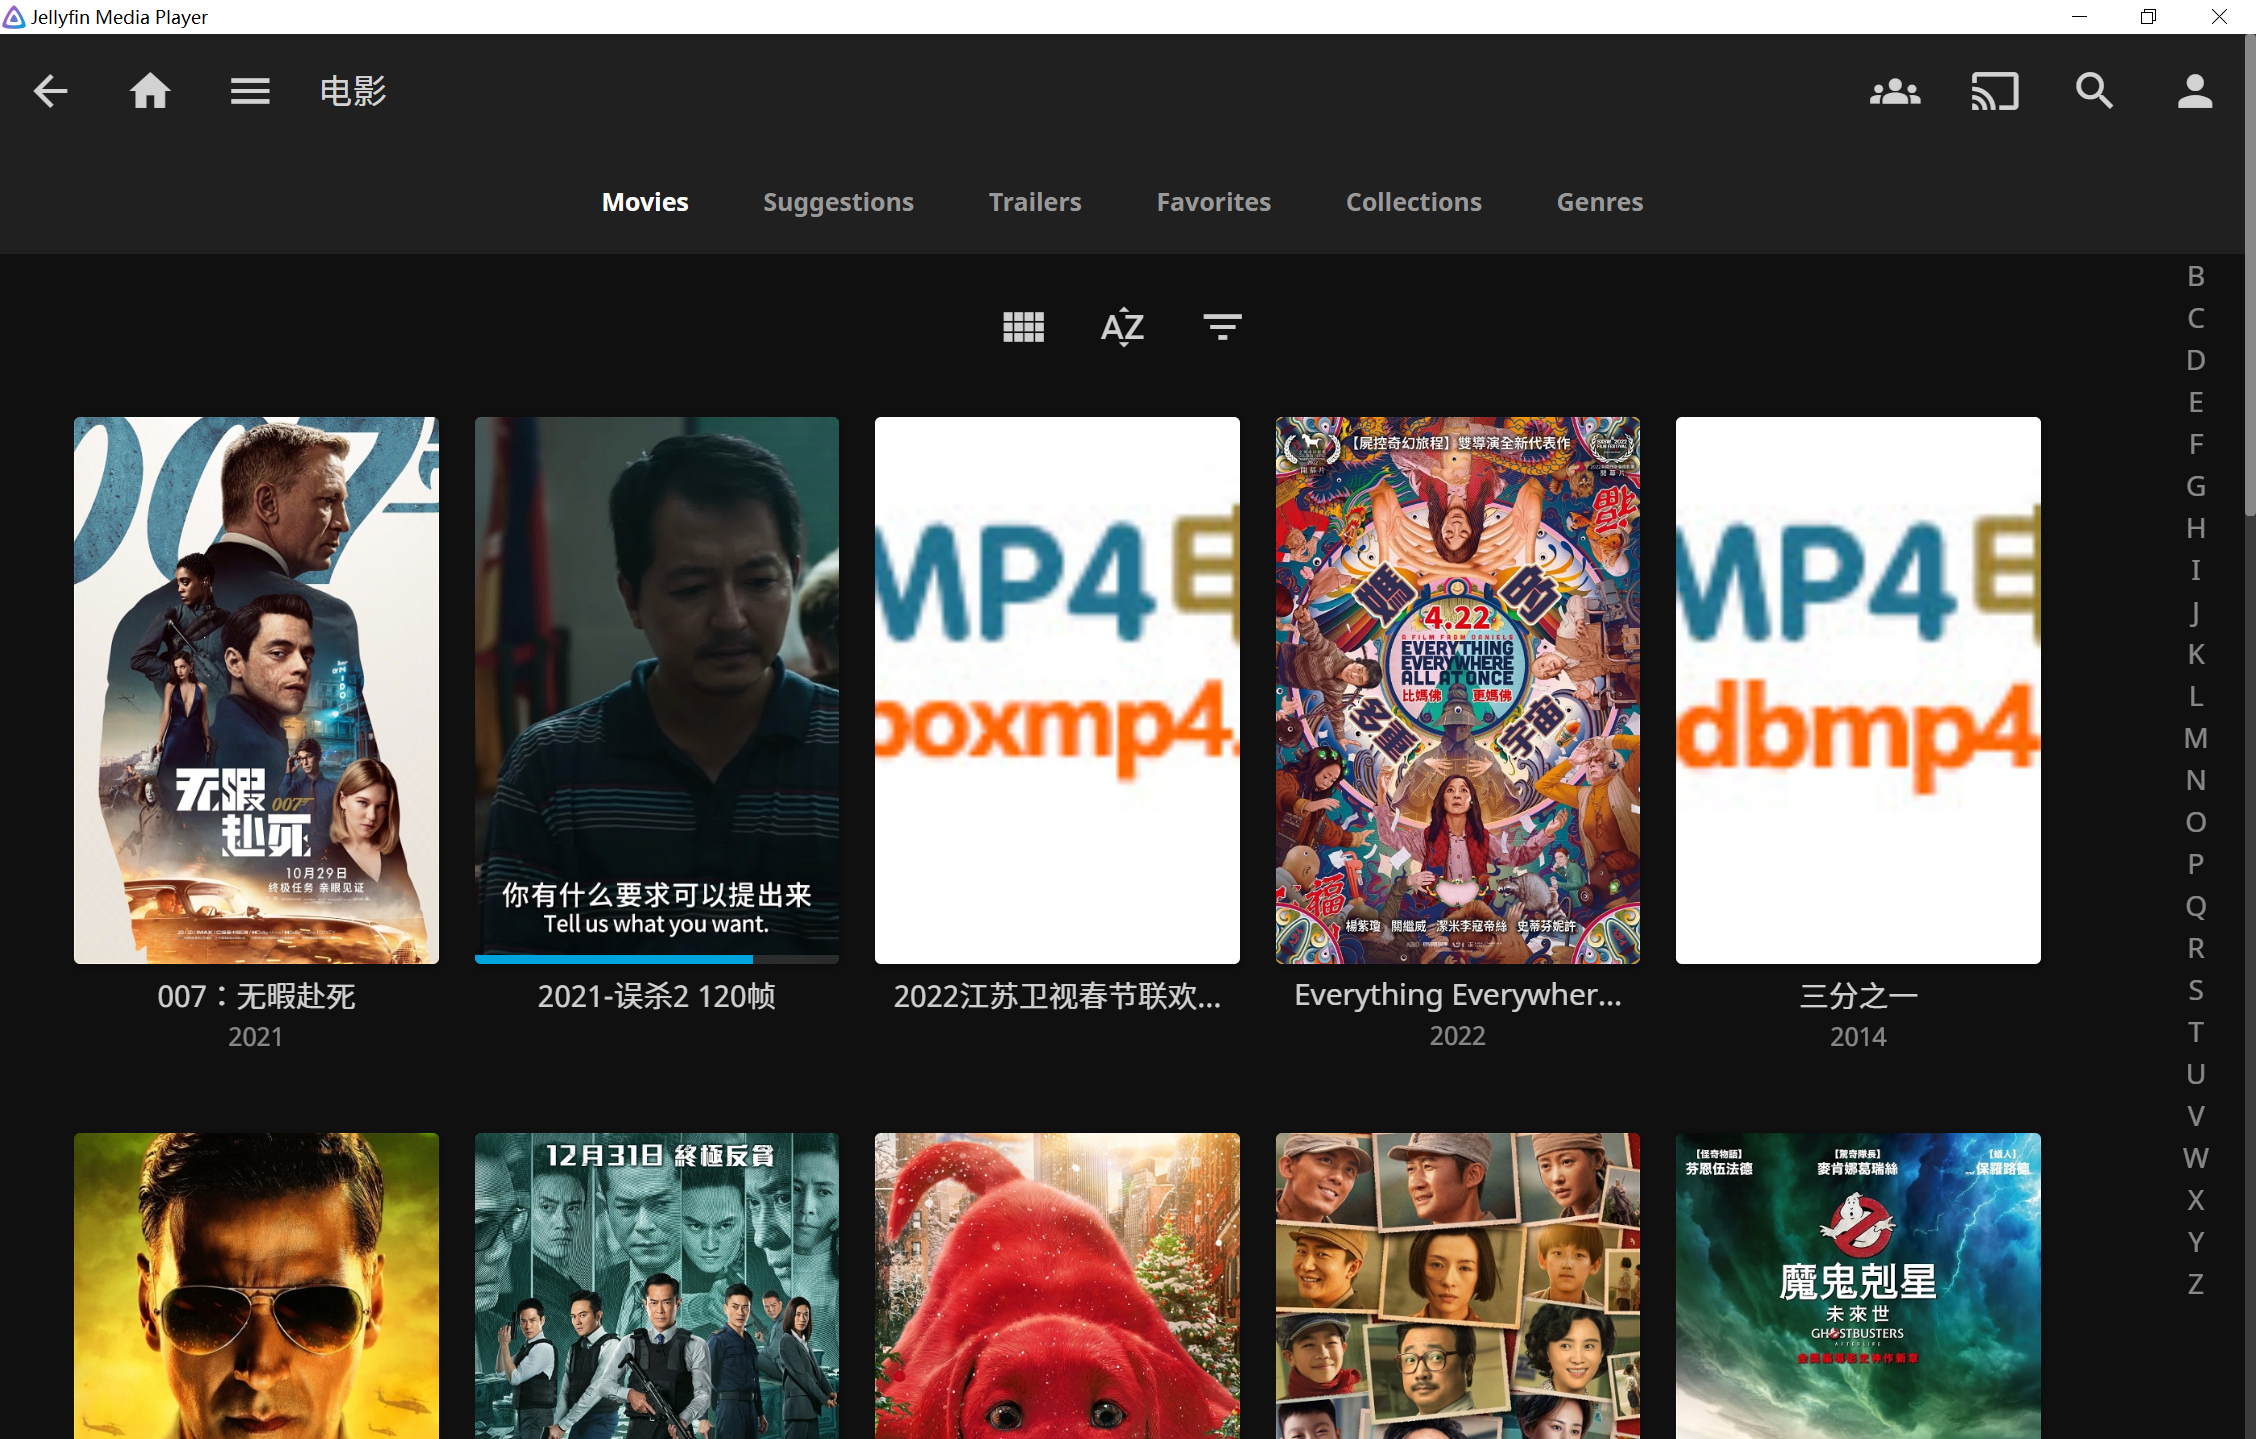Jump to letter S in alphabet picker
This screenshot has height=1439, width=2256.
pos(2195,990)
